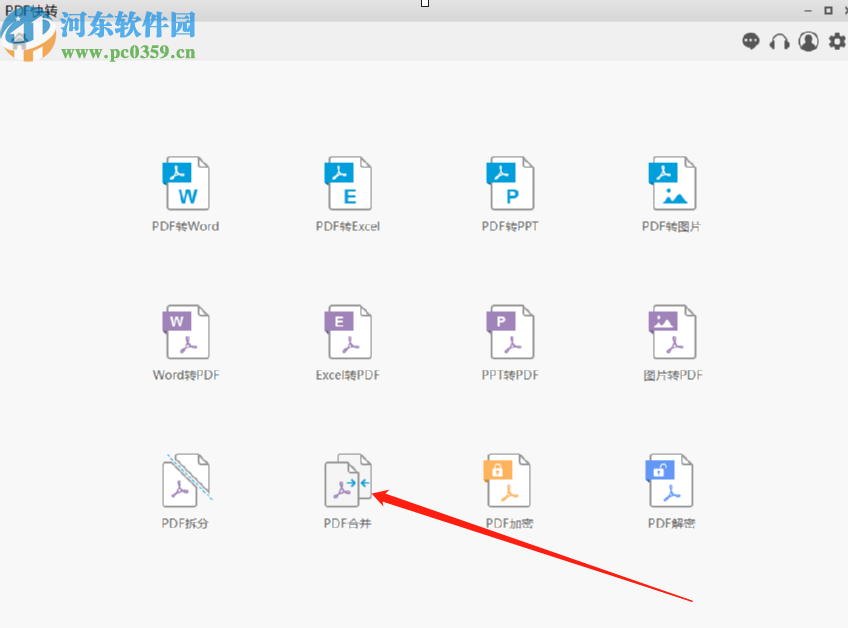Select the PPT转PDF feature icon
Image resolution: width=848 pixels, height=628 pixels.
pos(510,330)
